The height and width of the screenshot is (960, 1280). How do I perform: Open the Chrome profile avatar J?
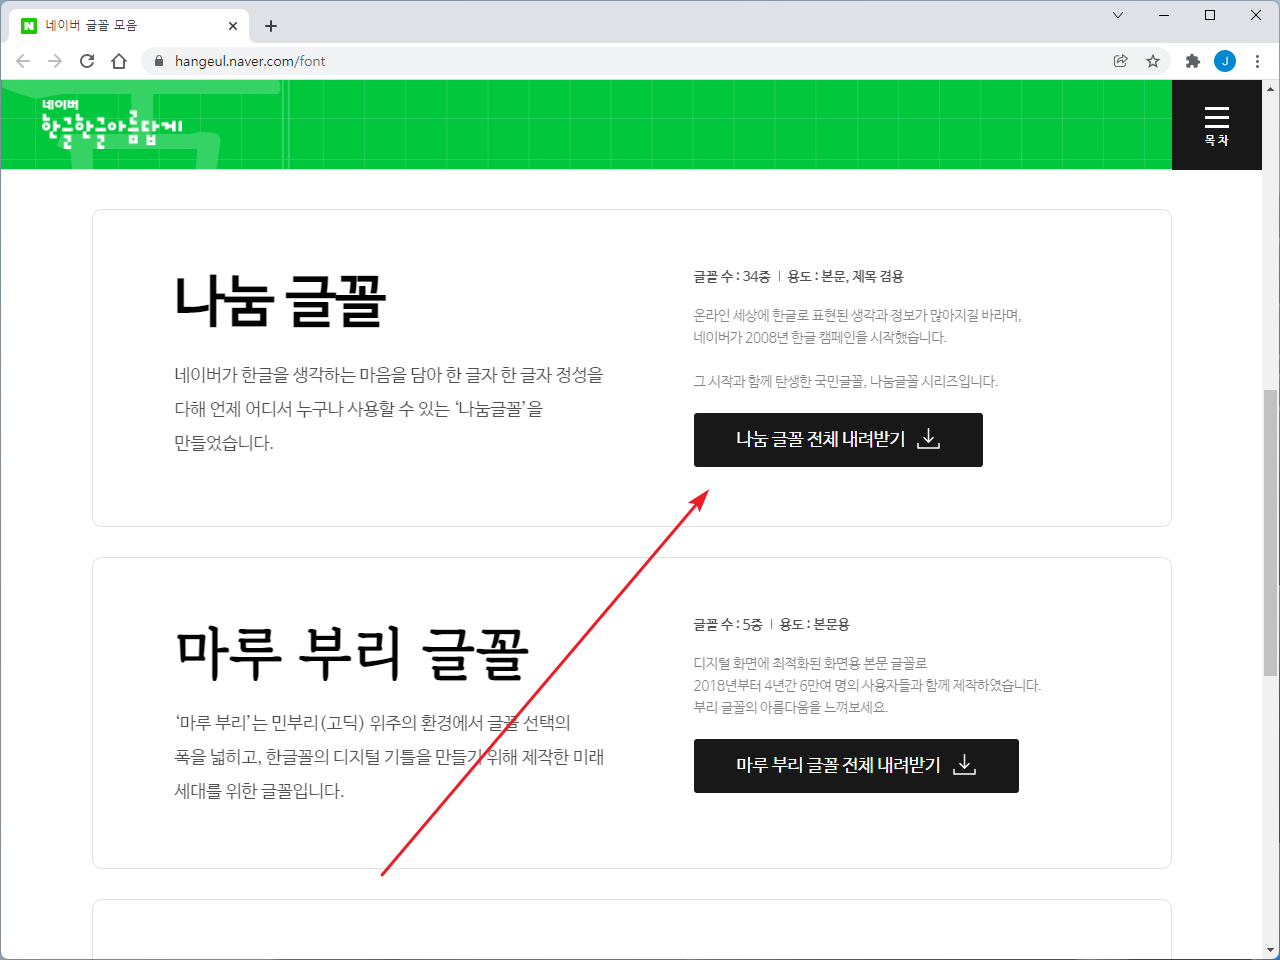(1225, 61)
